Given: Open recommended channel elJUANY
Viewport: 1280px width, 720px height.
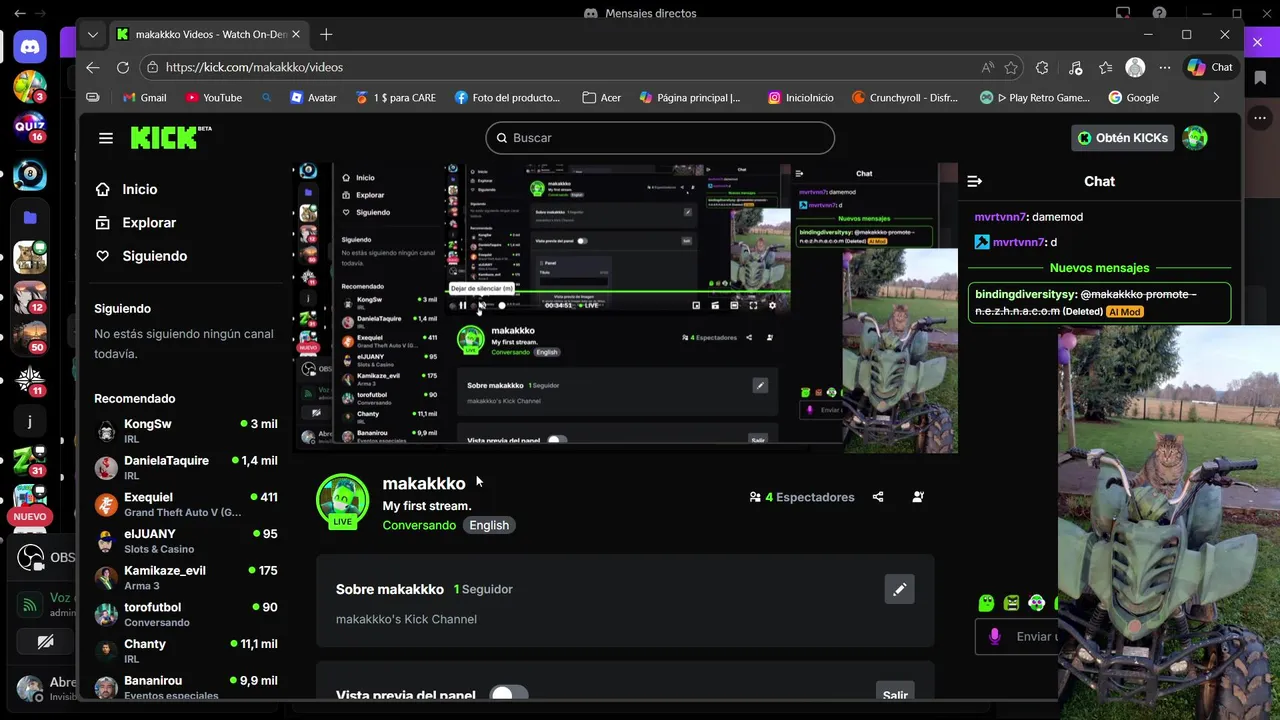Looking at the screenshot, I should [186, 541].
